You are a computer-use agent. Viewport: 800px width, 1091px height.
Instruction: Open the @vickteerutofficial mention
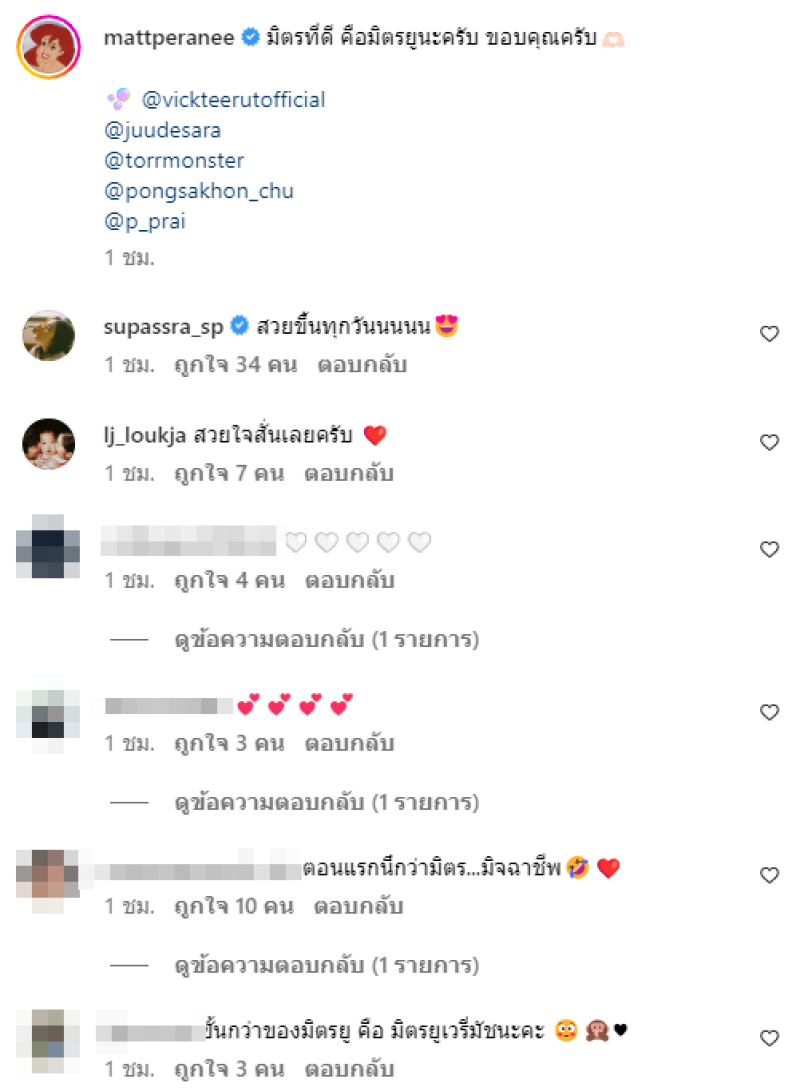[x=233, y=99]
